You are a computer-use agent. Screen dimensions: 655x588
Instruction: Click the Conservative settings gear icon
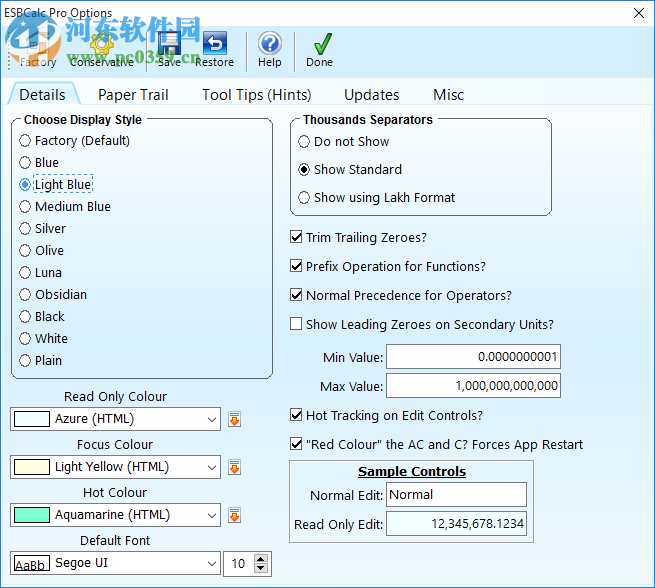point(102,44)
